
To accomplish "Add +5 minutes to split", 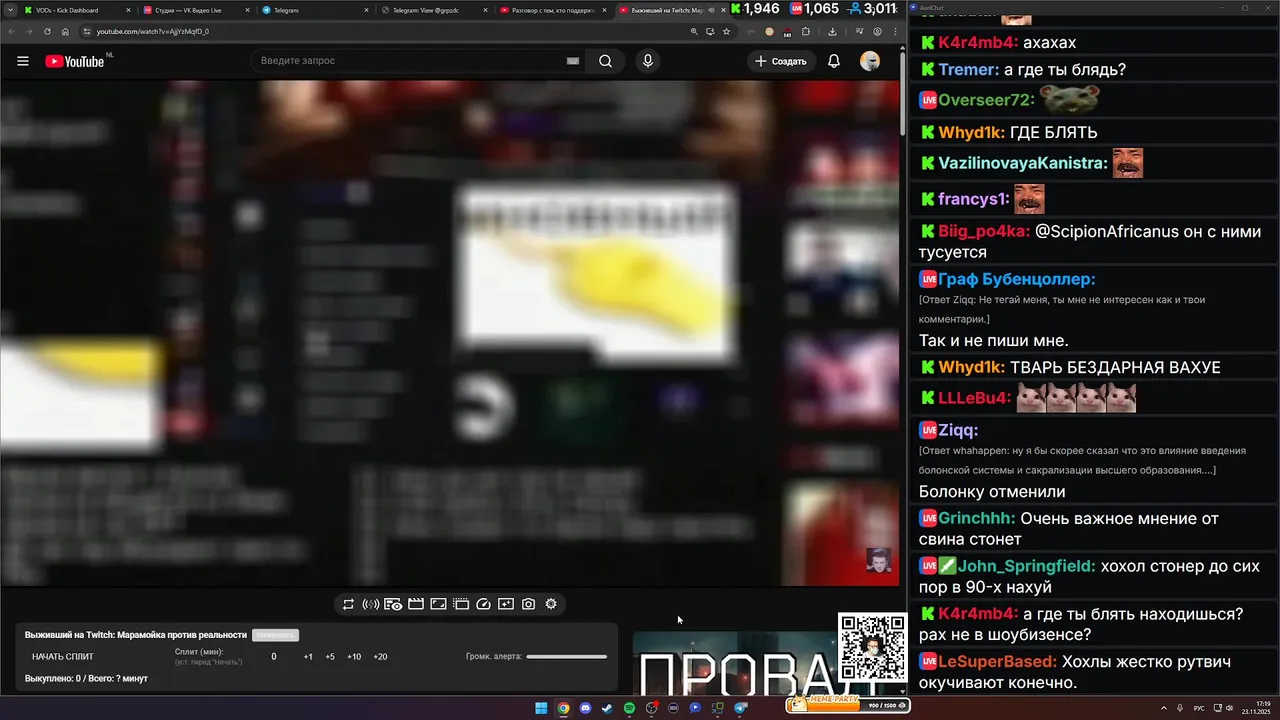I will tap(330, 657).
